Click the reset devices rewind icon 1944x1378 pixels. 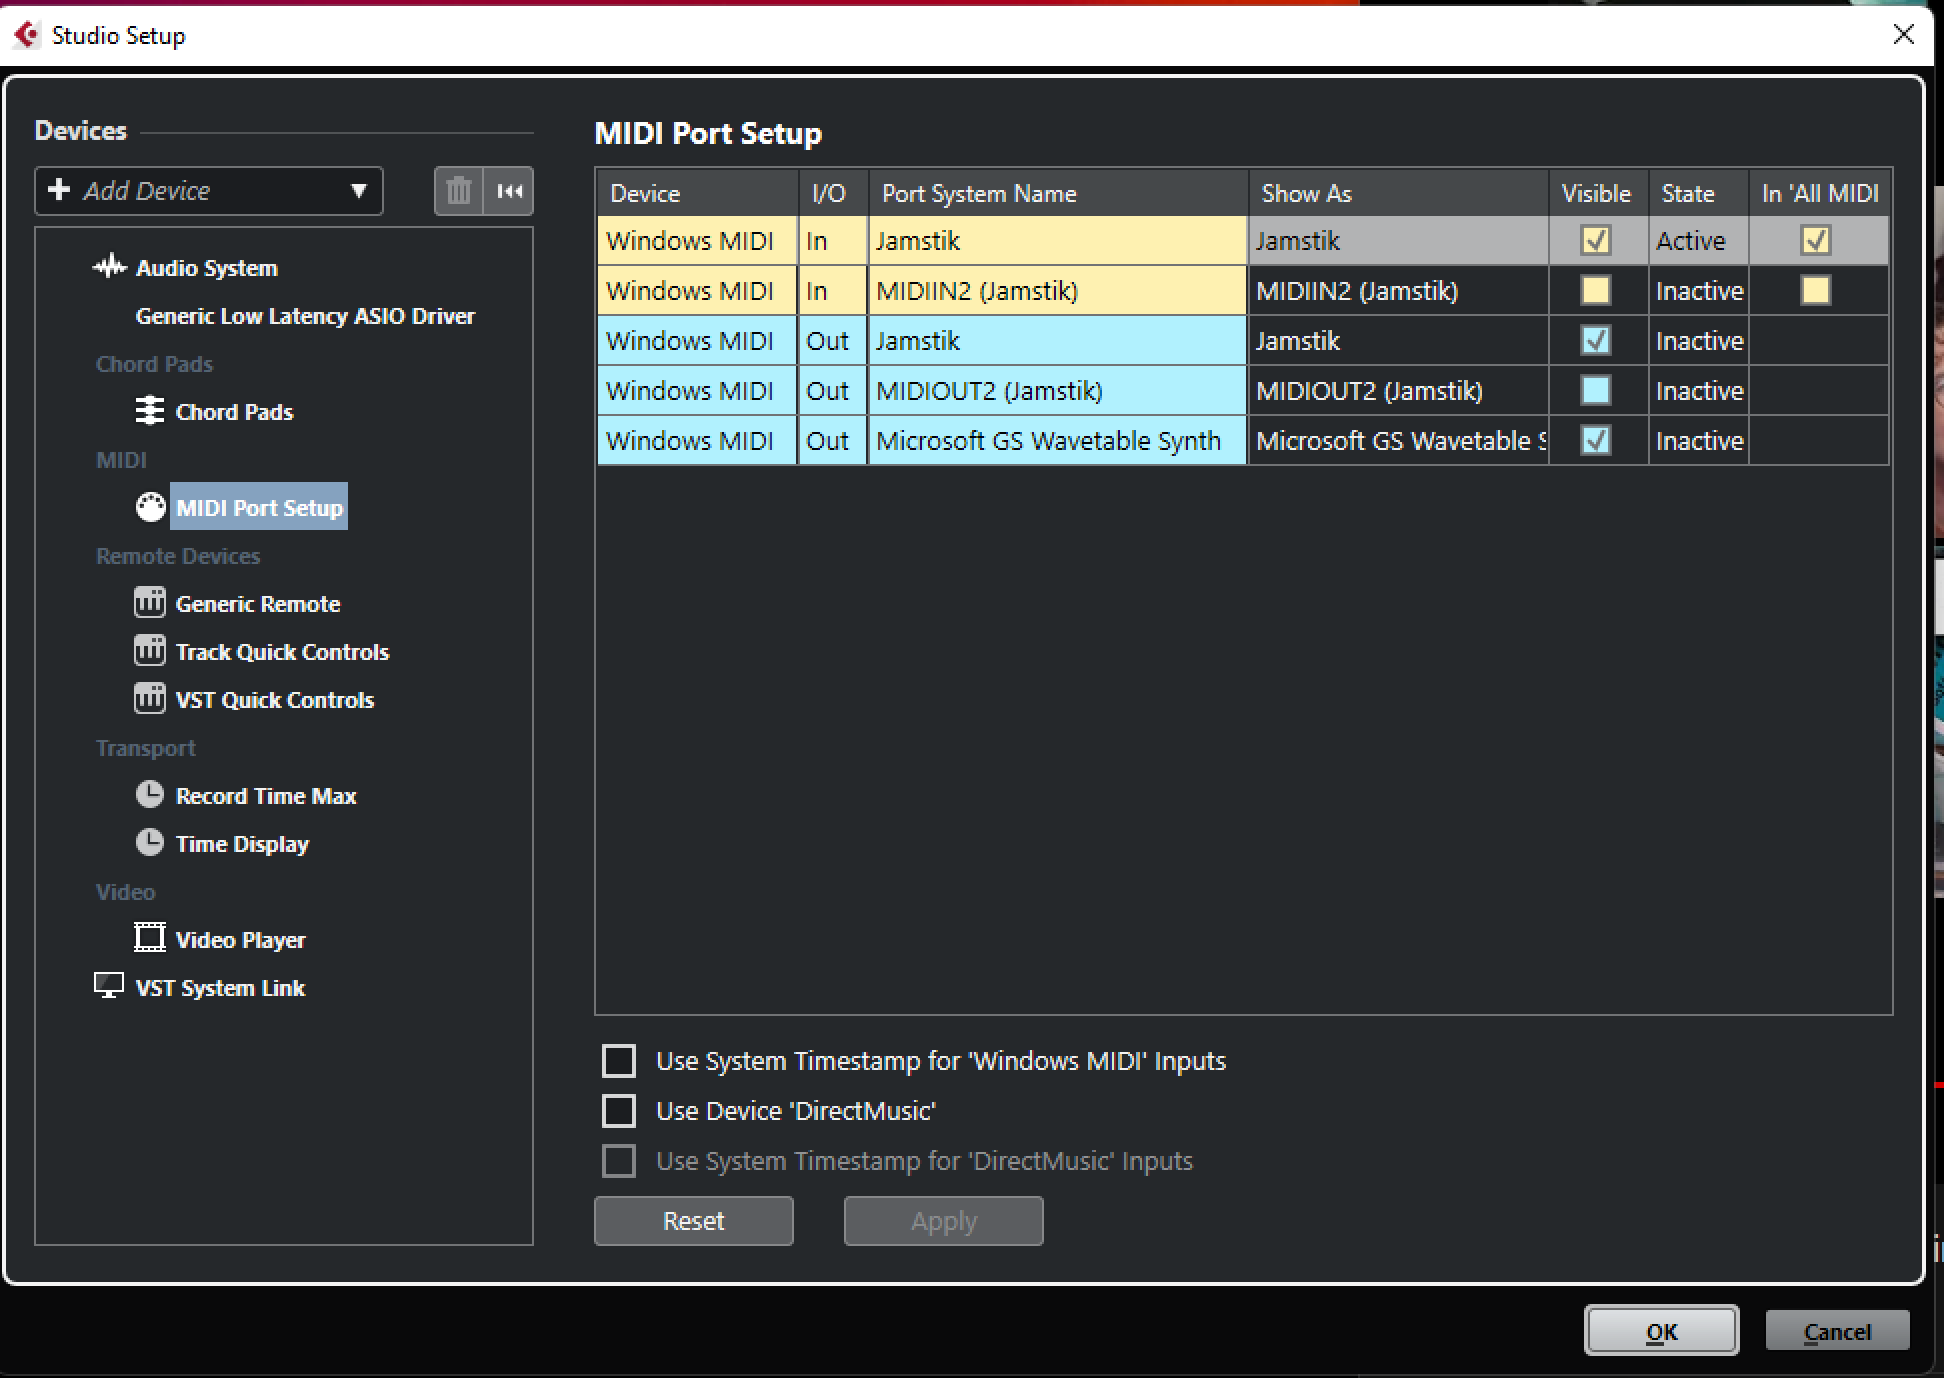[x=509, y=190]
